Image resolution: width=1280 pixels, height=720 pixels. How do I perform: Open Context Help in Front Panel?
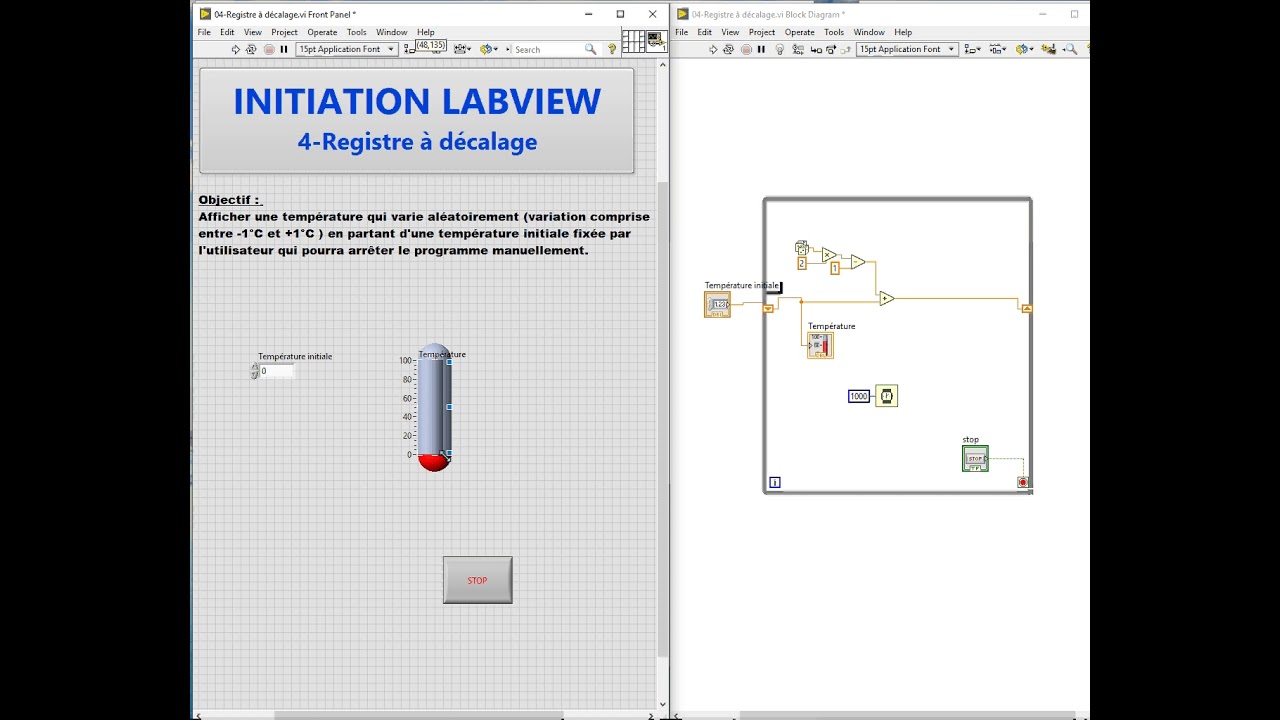(x=612, y=49)
